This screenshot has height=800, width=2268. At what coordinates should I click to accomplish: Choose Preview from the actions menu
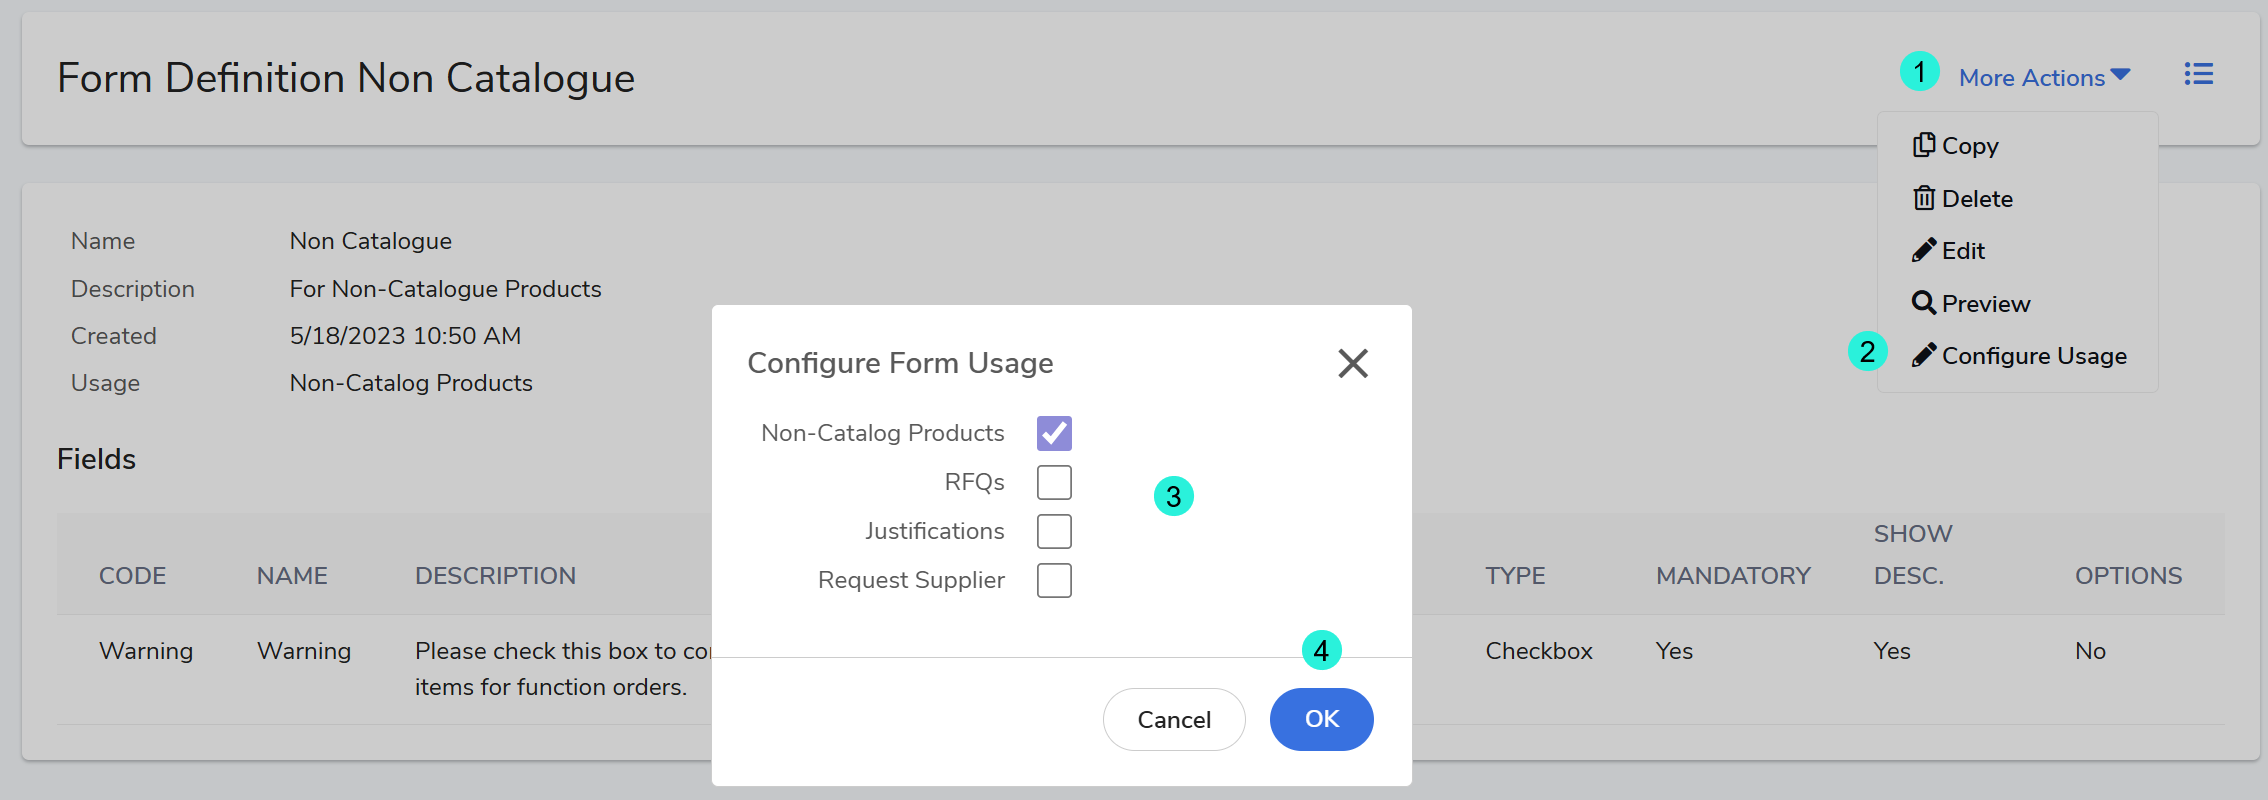tap(1985, 304)
